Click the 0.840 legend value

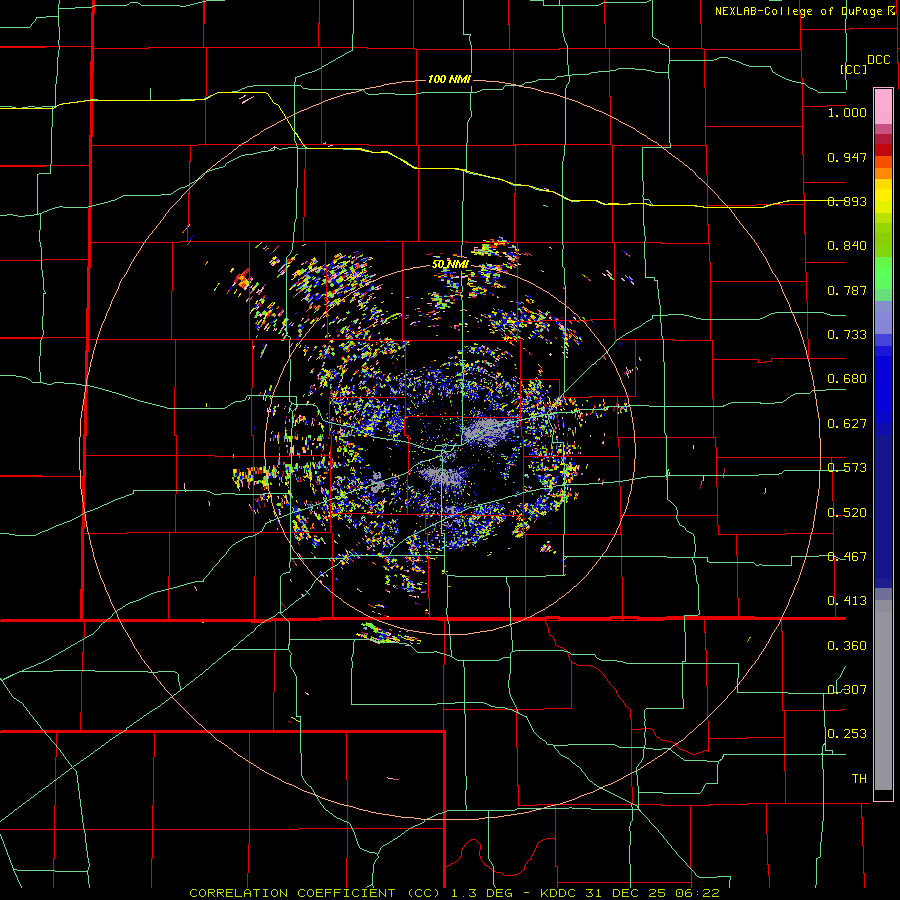tap(847, 246)
